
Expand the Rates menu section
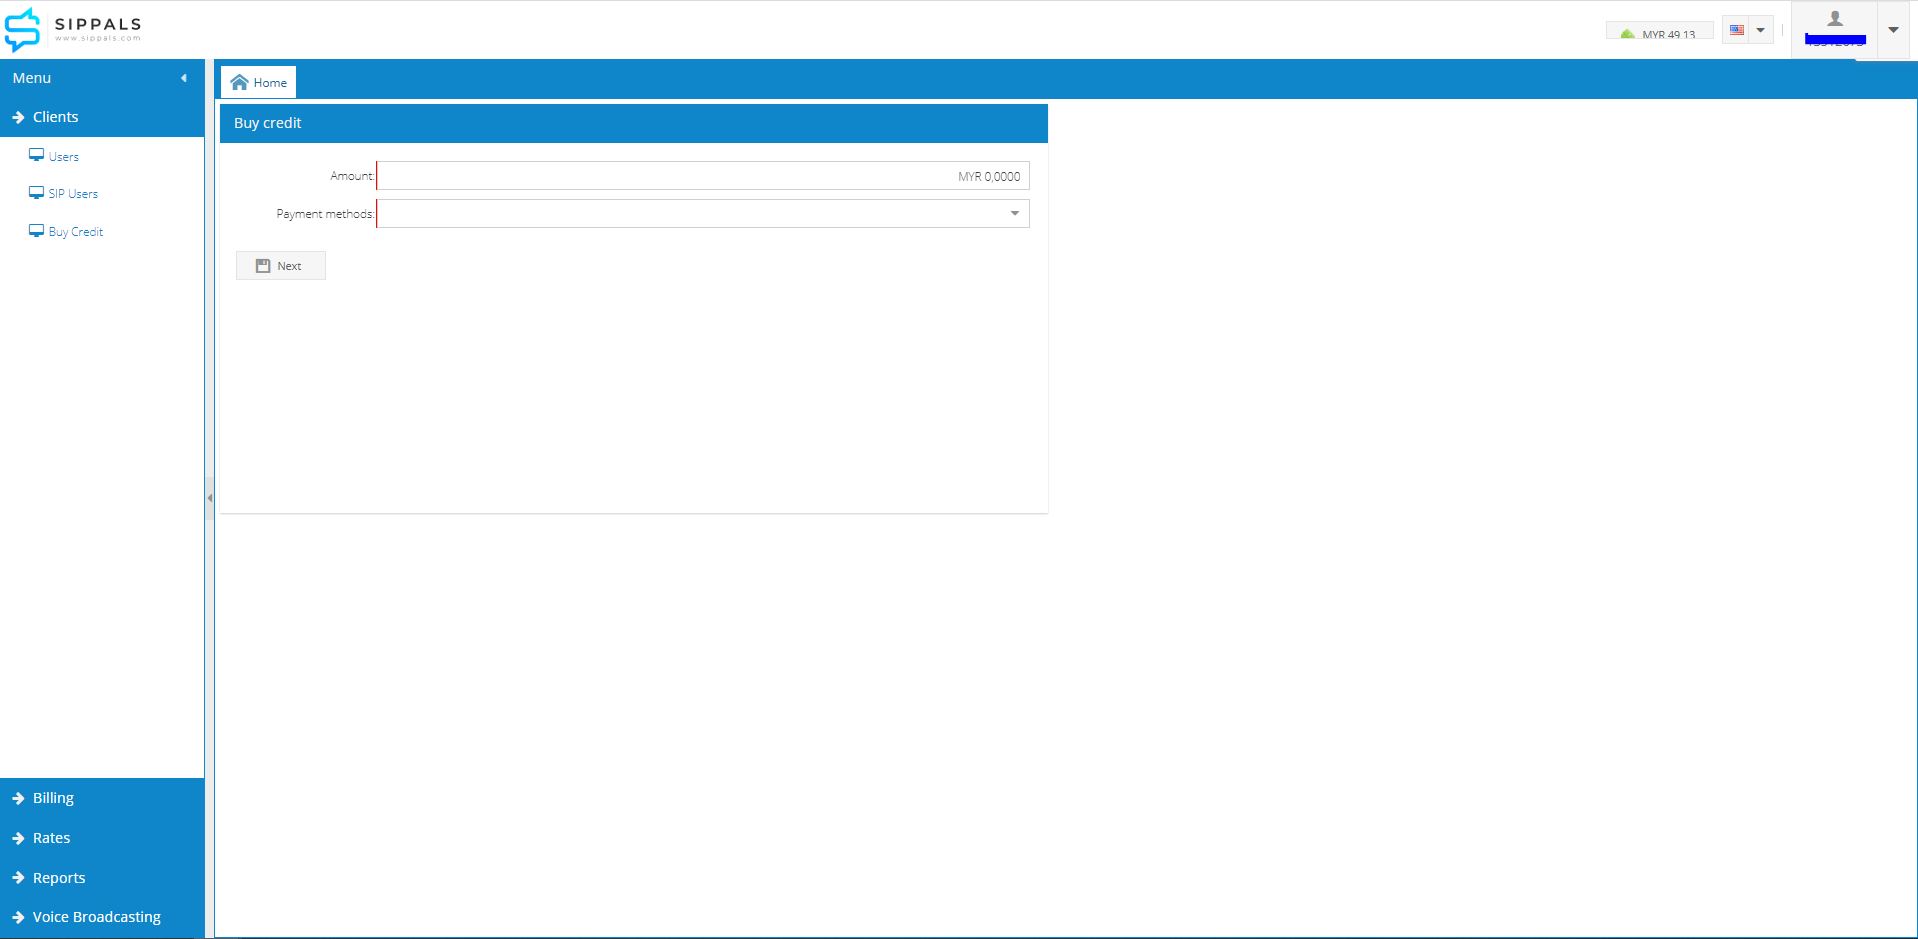click(x=102, y=838)
